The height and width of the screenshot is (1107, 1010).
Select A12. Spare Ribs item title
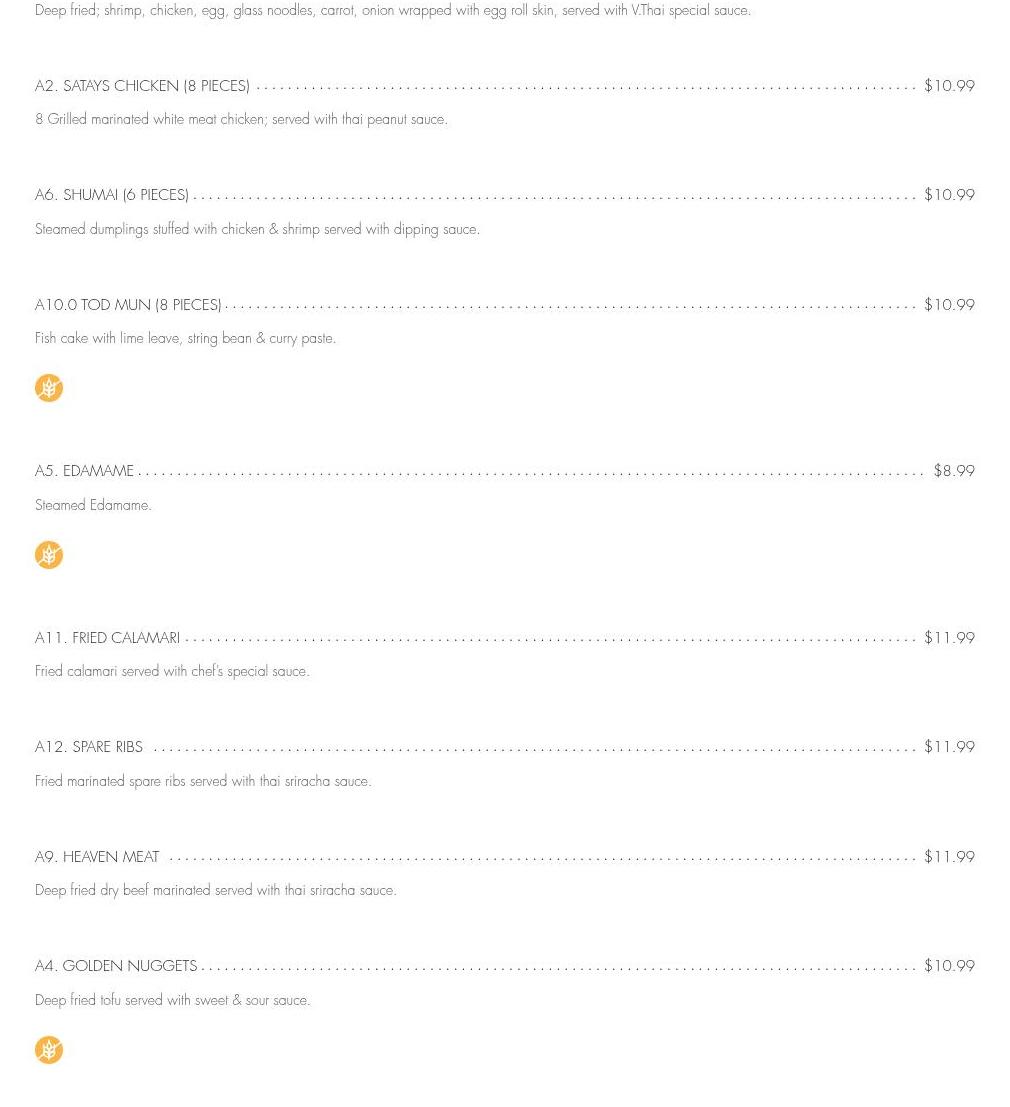[x=89, y=747]
